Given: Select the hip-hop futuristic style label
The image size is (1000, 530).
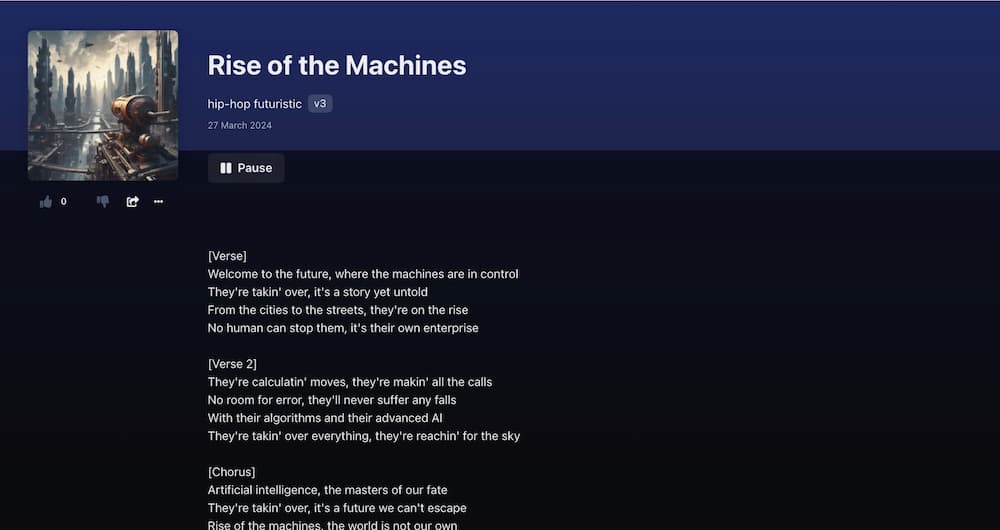Looking at the screenshot, I should coord(254,104).
